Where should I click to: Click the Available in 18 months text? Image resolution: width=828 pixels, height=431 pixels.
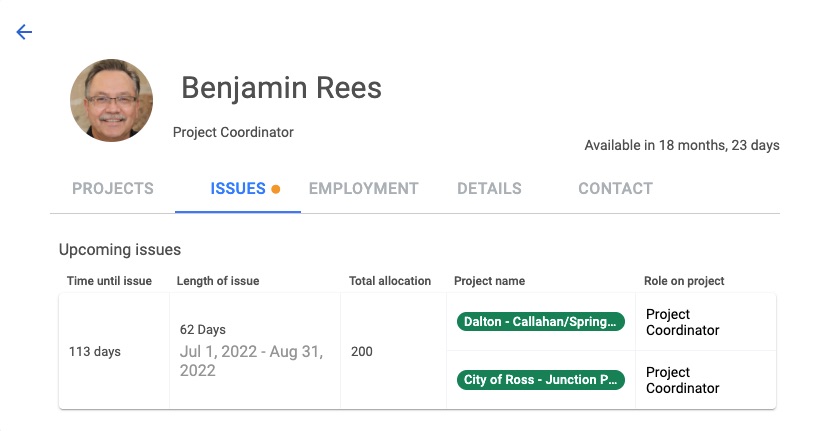point(682,145)
